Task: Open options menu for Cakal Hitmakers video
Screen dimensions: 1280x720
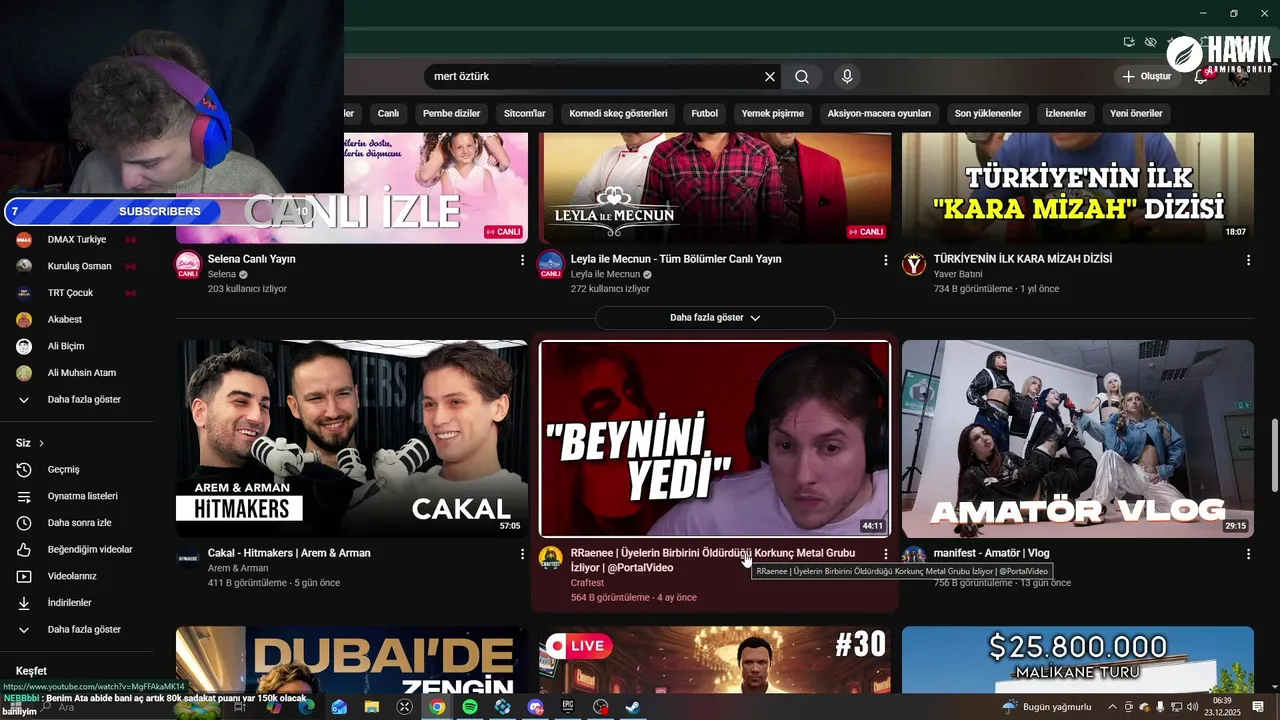Action: 522,554
